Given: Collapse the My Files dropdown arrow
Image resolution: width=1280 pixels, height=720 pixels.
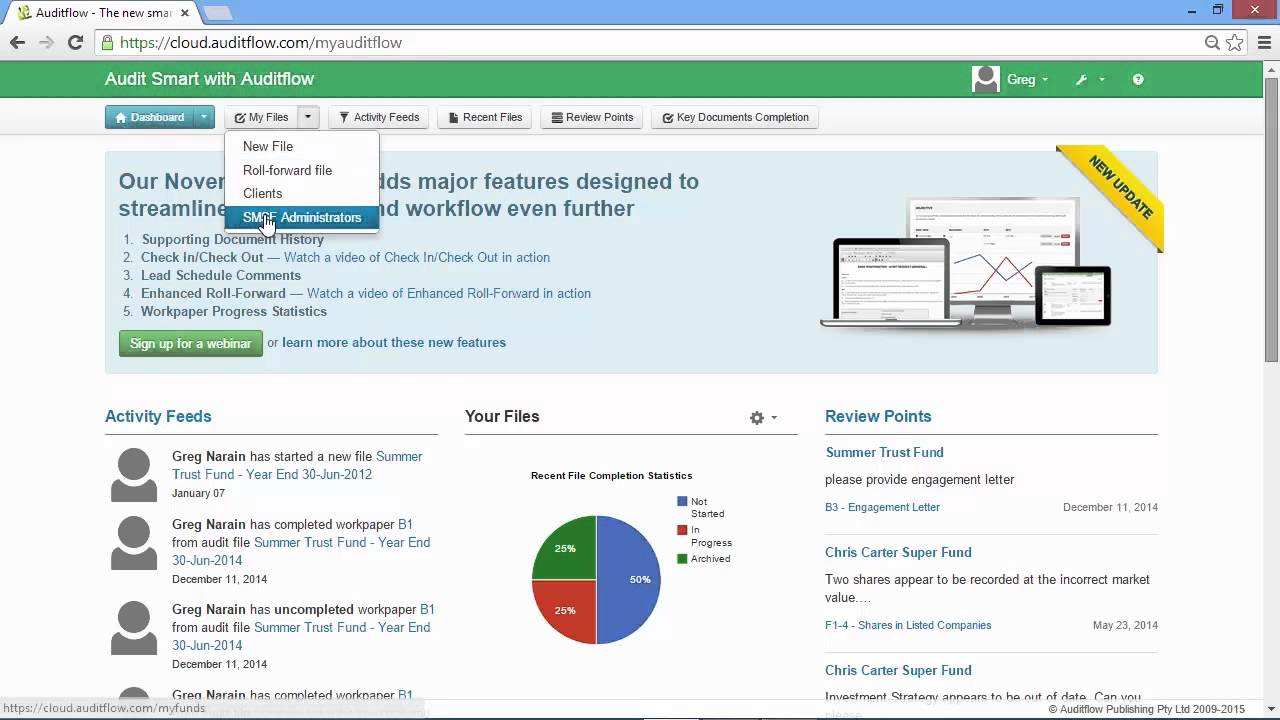Looking at the screenshot, I should point(308,117).
